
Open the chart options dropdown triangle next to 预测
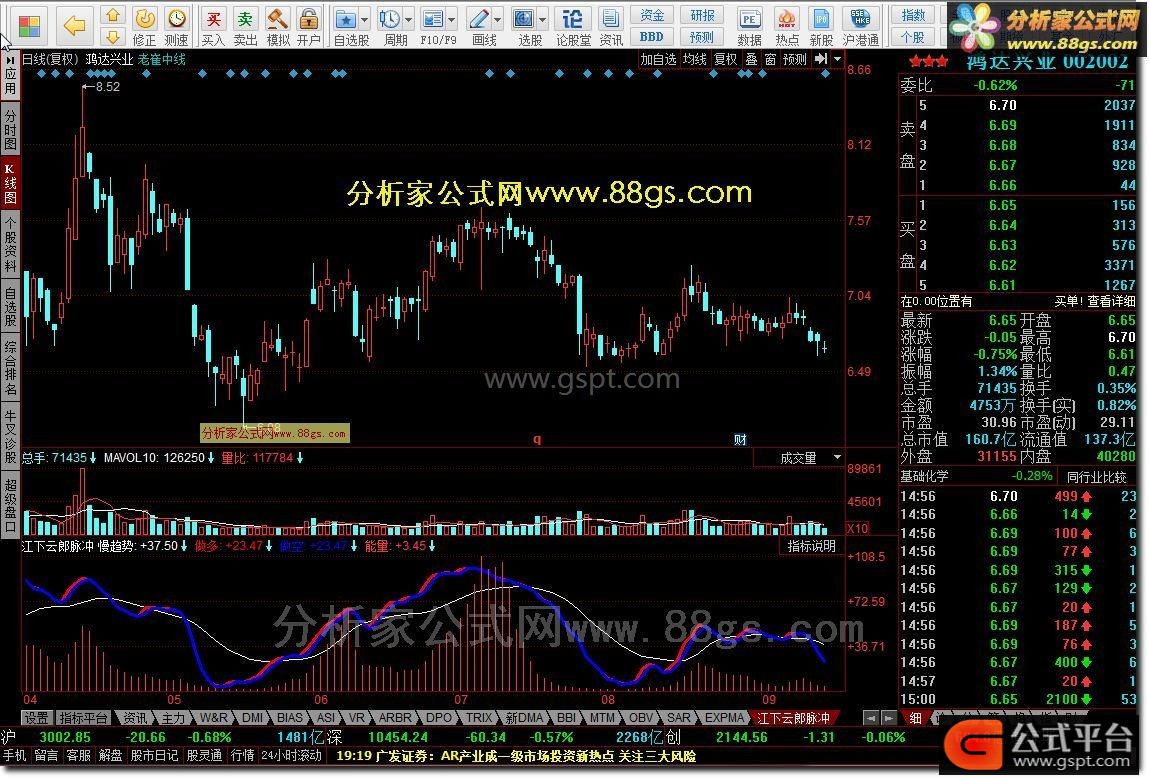coord(838,59)
